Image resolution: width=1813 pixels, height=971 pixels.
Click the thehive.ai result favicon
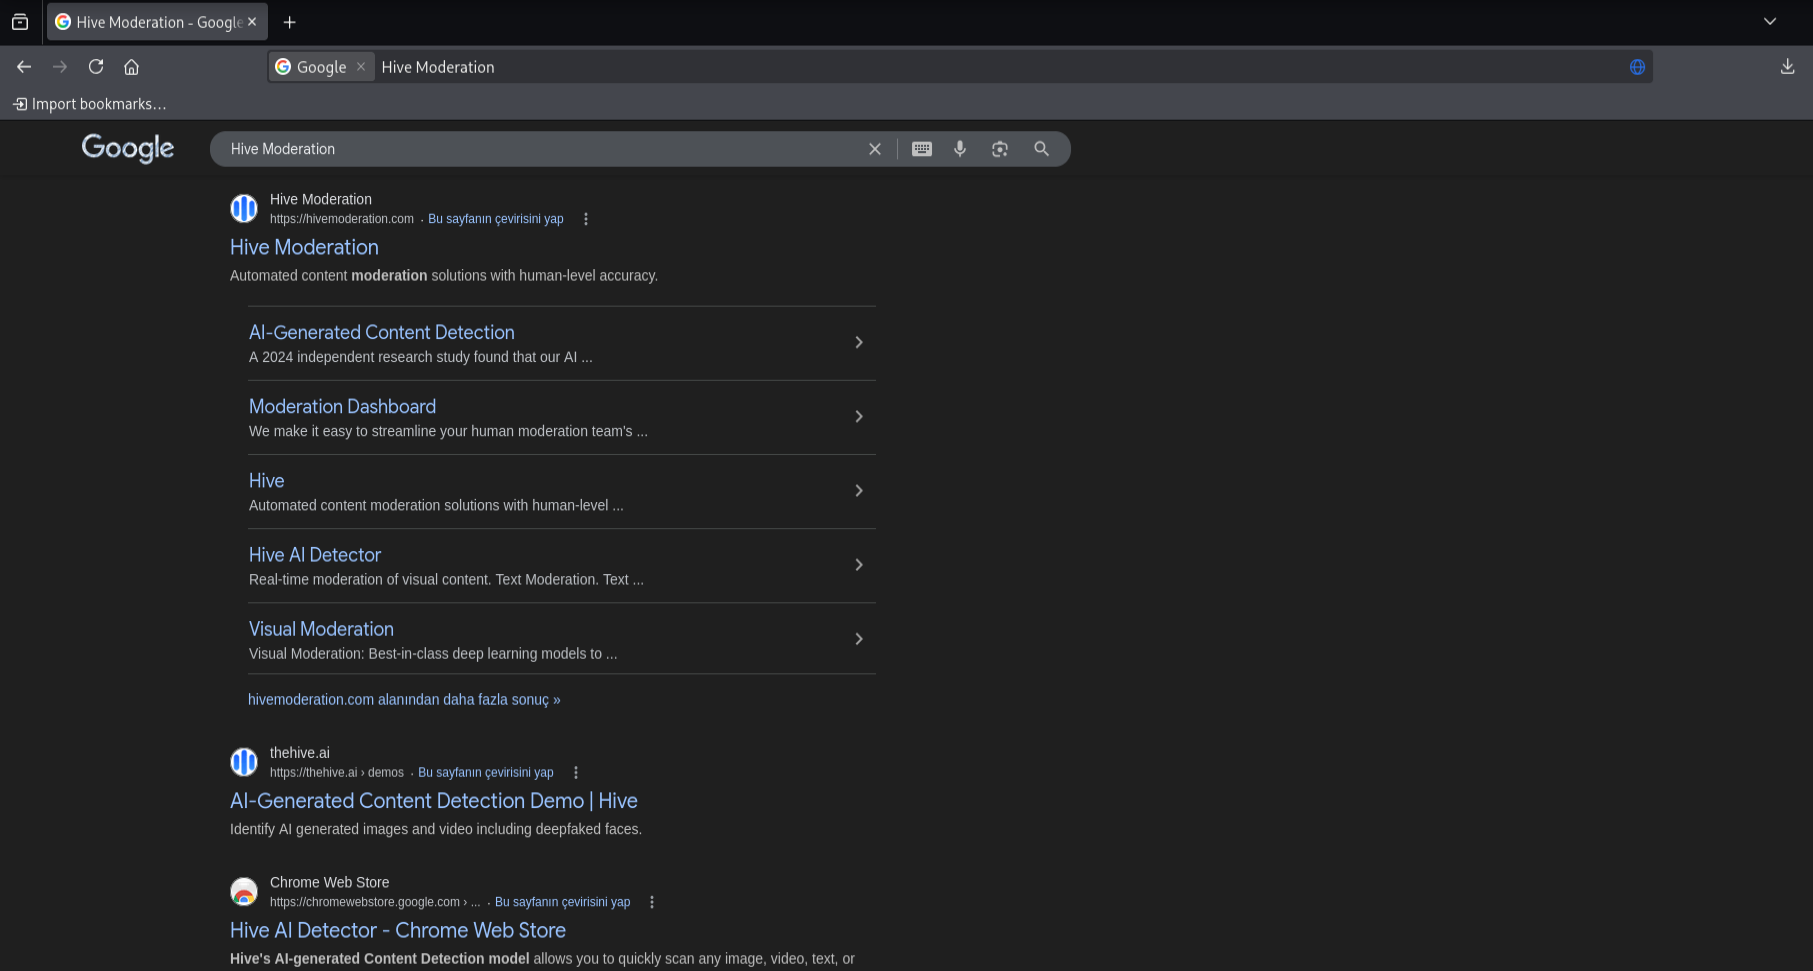point(244,762)
